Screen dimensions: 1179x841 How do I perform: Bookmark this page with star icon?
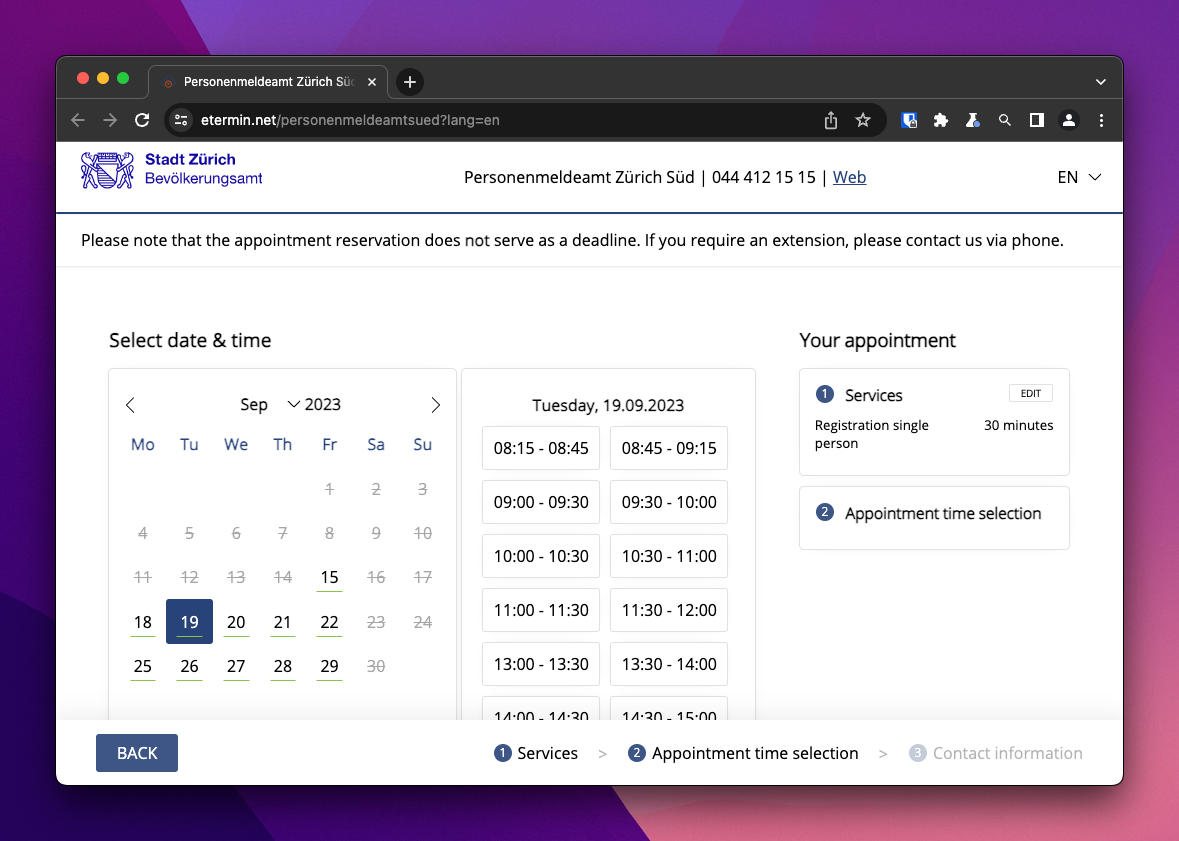[863, 120]
